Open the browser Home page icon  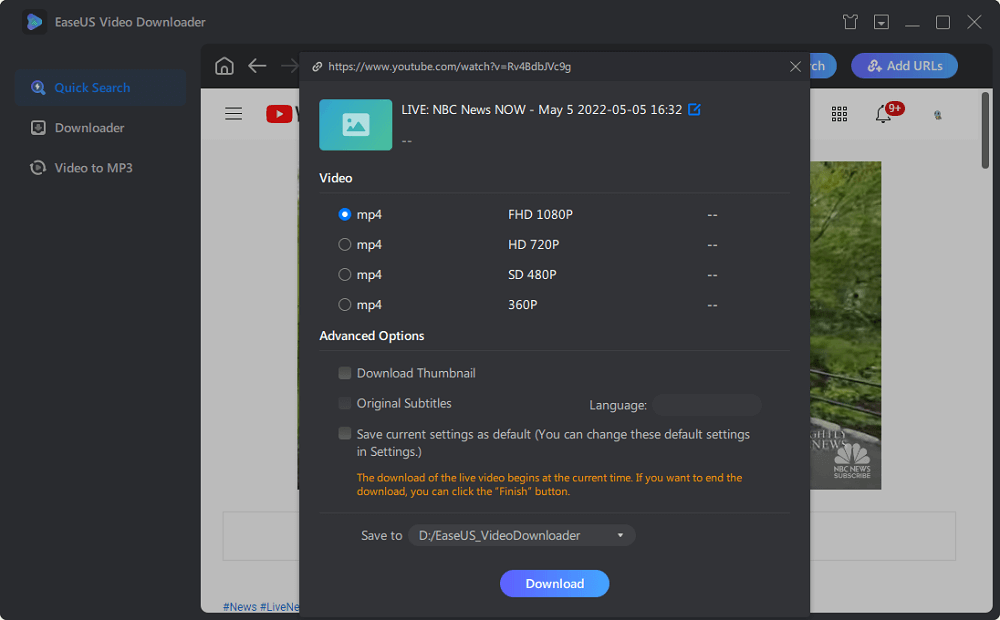[224, 66]
